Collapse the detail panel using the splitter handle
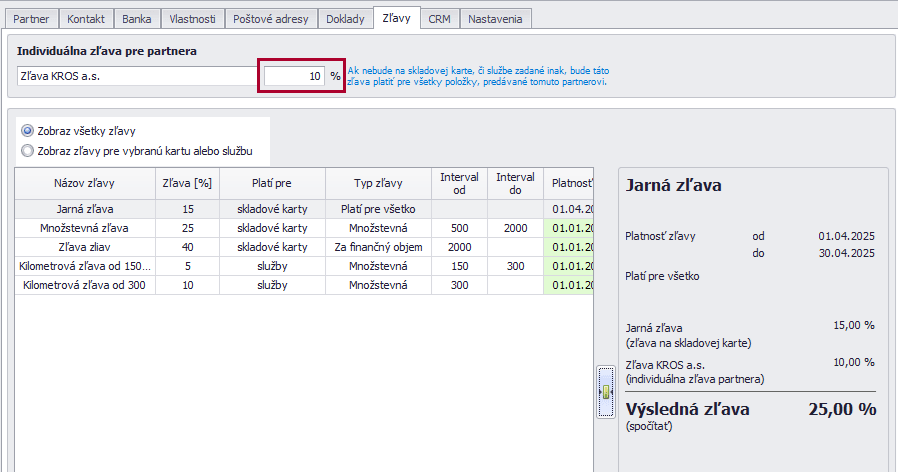Viewport: 898px width, 472px height. tap(605, 392)
